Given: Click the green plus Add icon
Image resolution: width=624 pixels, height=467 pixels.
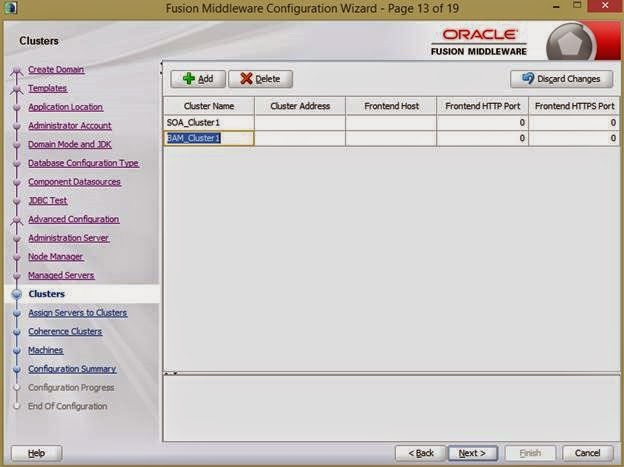Looking at the screenshot, I should pyautogui.click(x=189, y=78).
